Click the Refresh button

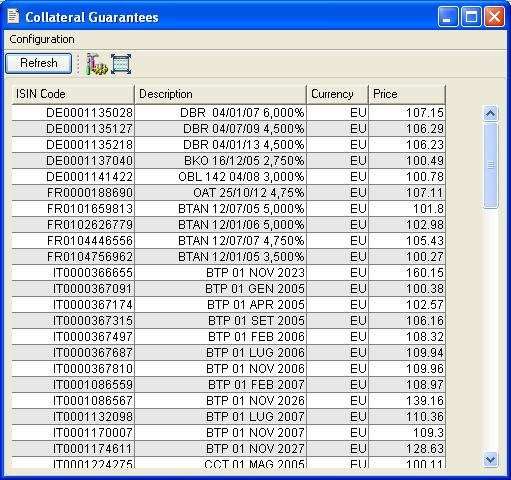coord(38,63)
